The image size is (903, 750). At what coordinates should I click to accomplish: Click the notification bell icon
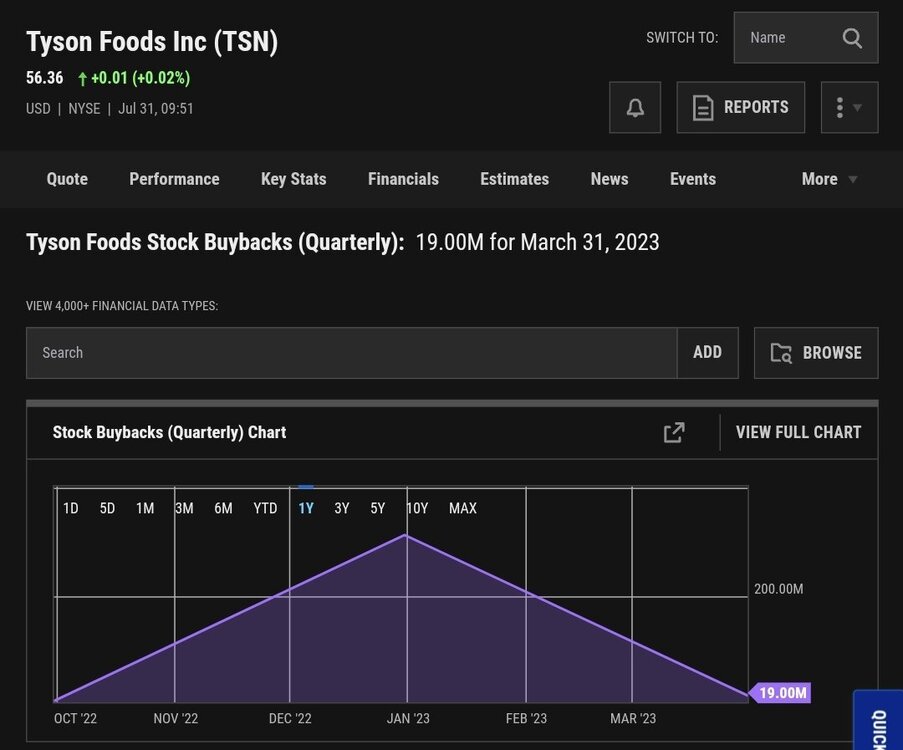[x=635, y=108]
